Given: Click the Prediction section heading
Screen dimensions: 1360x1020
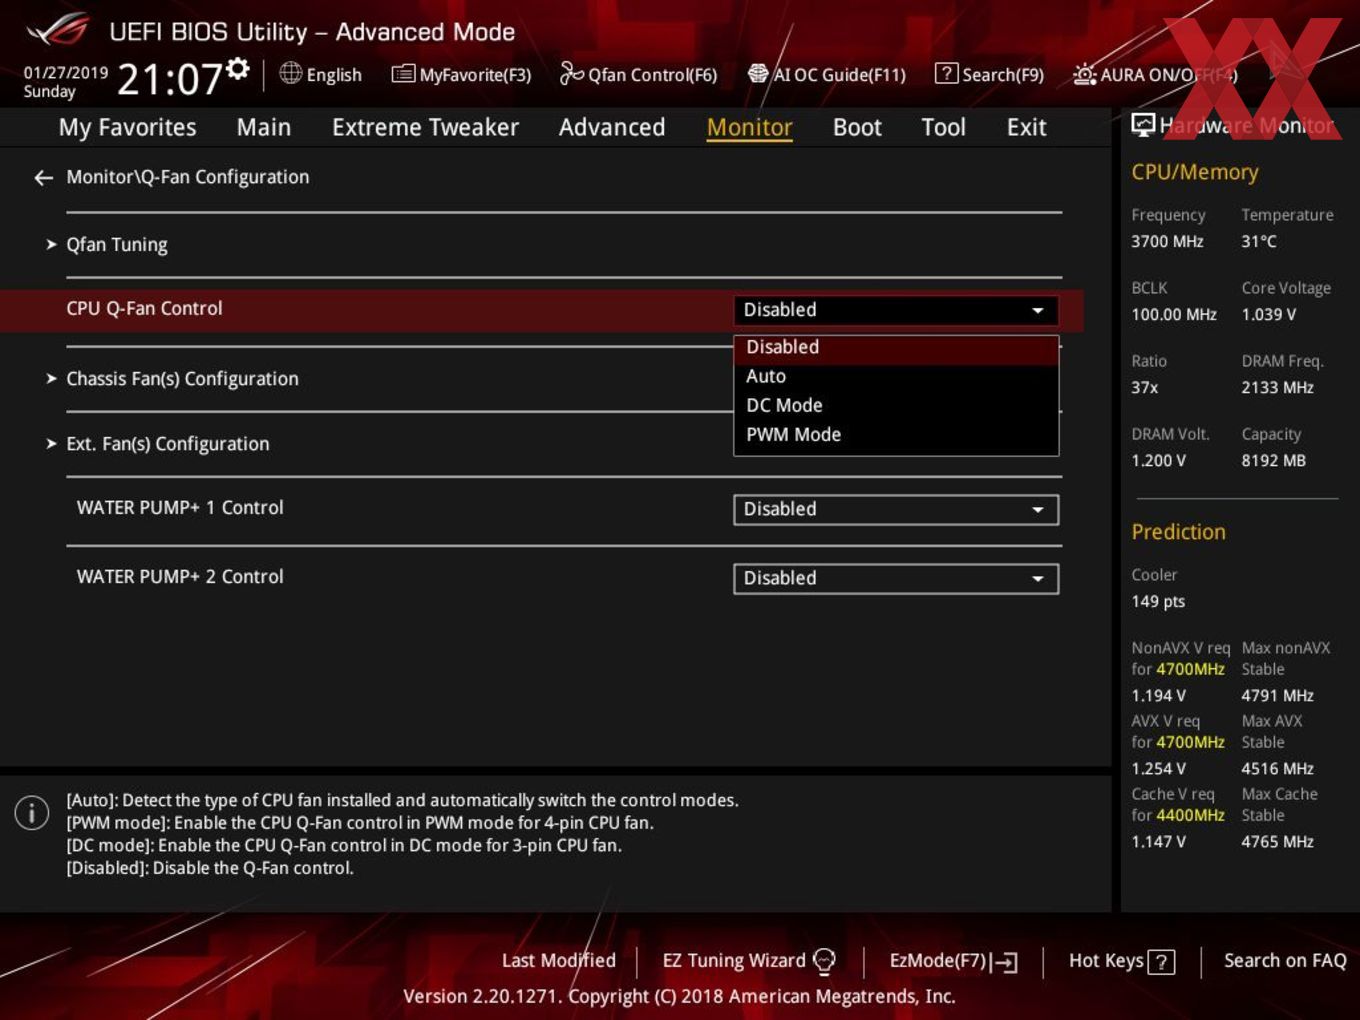Looking at the screenshot, I should [1178, 532].
